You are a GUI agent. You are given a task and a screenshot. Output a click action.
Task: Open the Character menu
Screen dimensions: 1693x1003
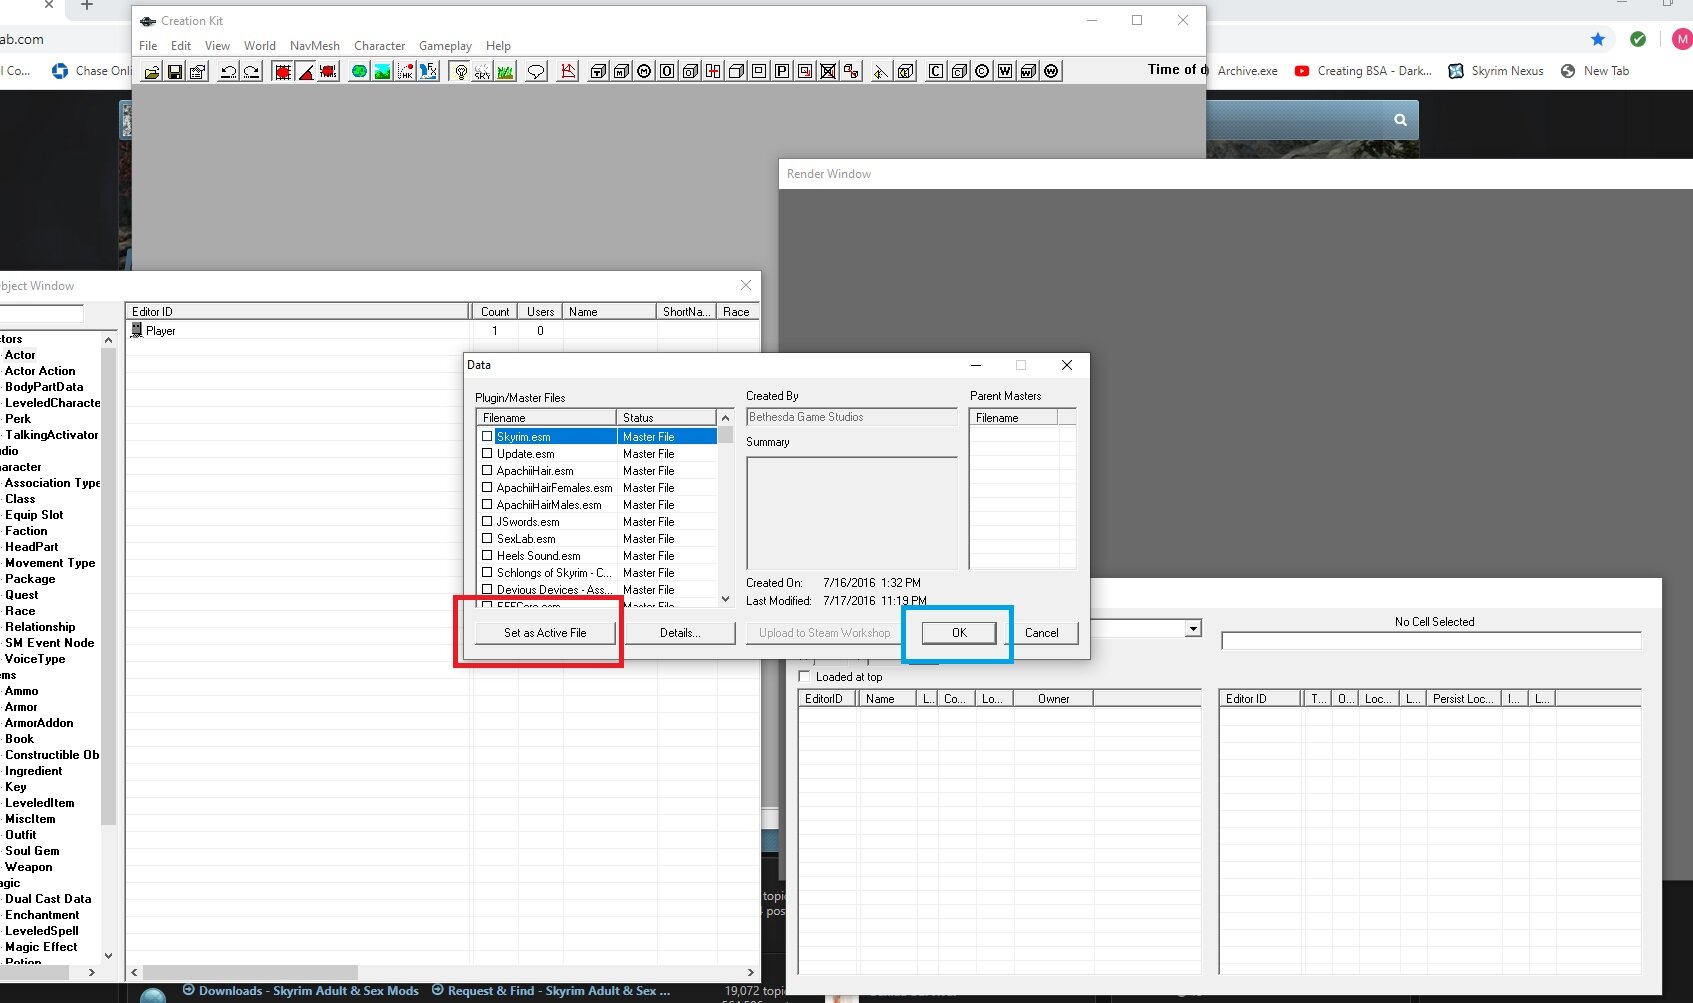pos(380,46)
